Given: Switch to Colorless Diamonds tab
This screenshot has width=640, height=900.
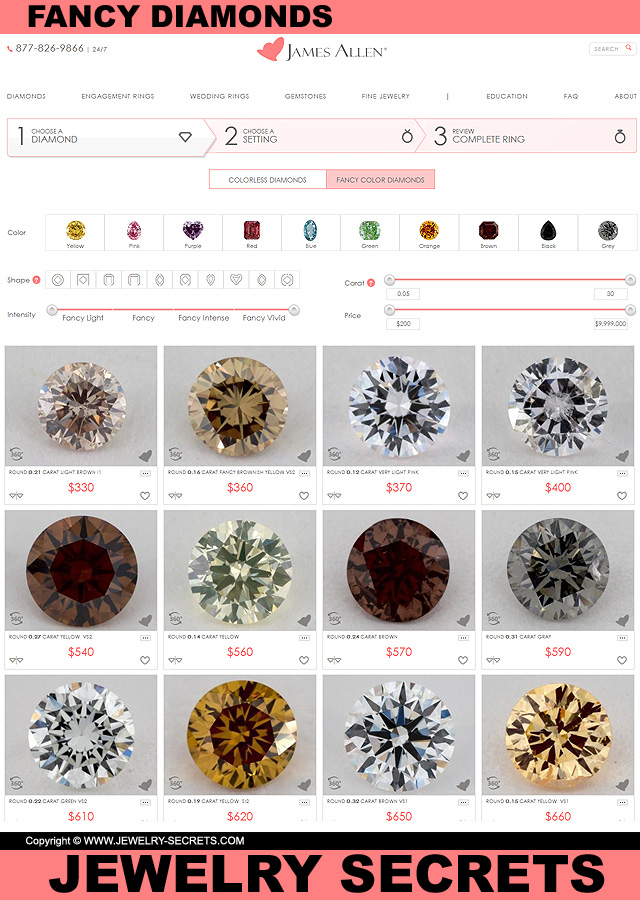Looking at the screenshot, I should [x=267, y=179].
